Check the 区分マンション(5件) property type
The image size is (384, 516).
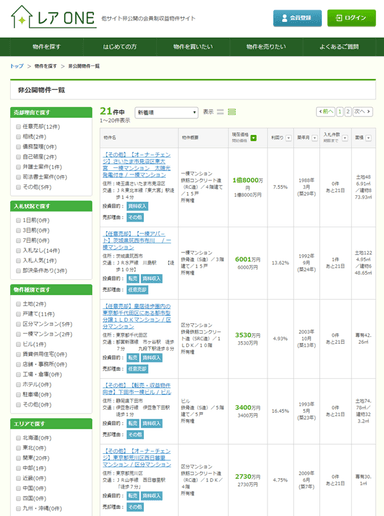pyautogui.click(x=18, y=324)
